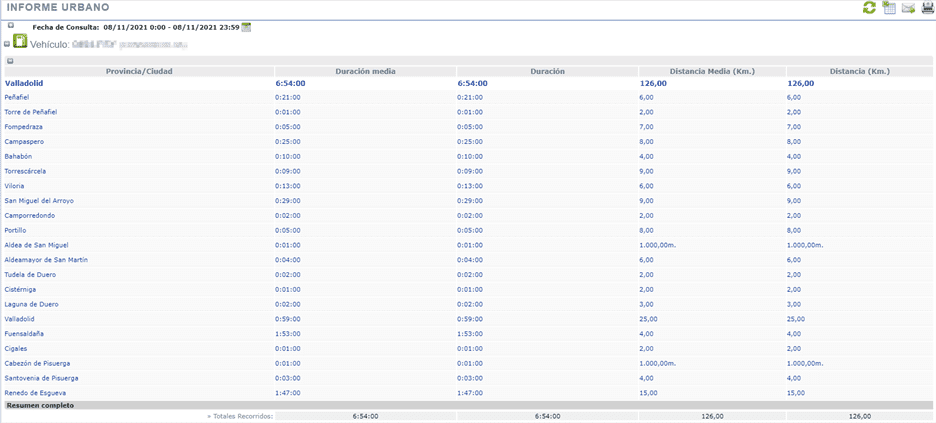Select the Torre de Peñafiel row
936x423 pixels.
[468, 112]
